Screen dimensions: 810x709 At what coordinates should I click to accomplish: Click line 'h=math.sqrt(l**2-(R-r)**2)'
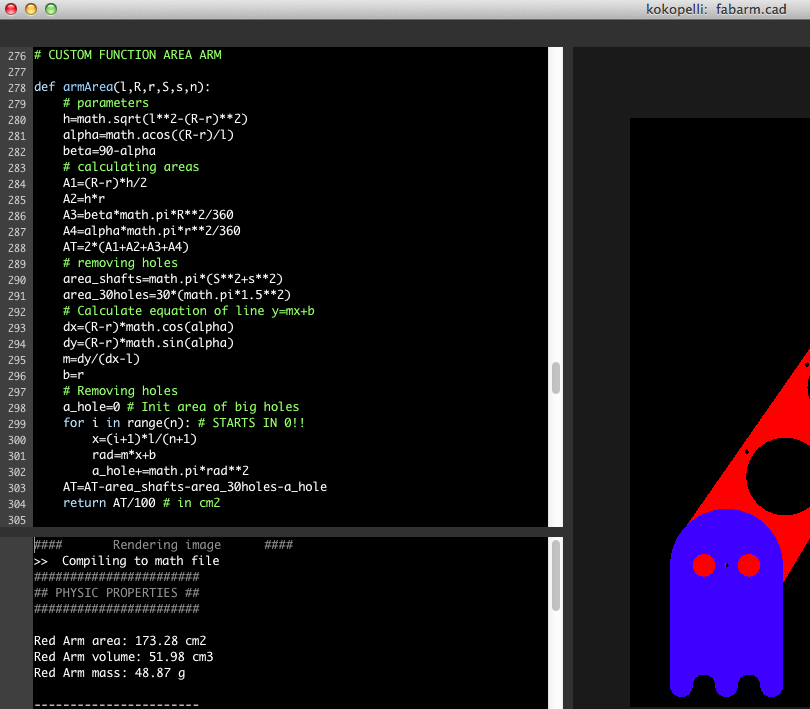(x=155, y=119)
